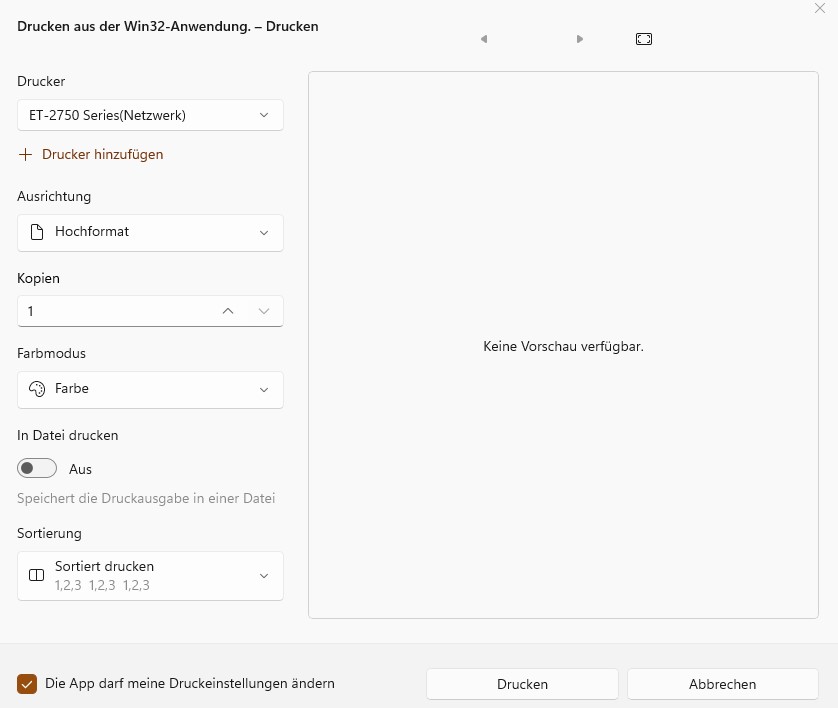This screenshot has width=838, height=708.
Task: Click the previous page arrow icon
Action: tap(484, 39)
